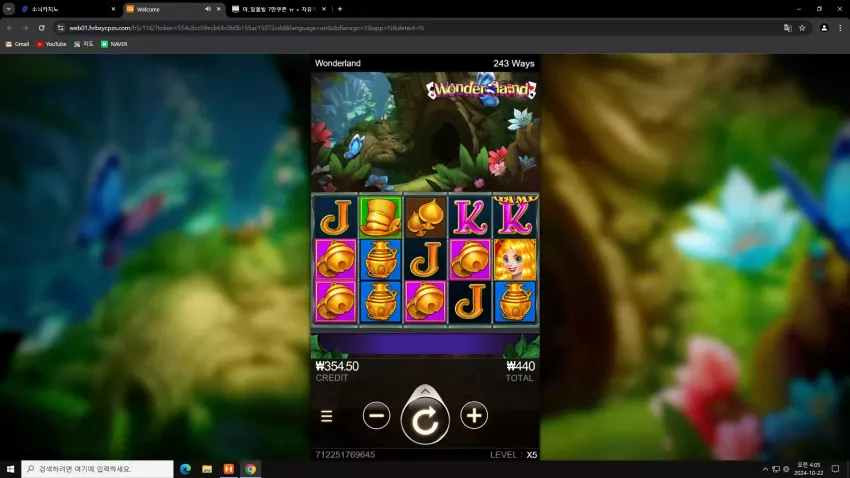Show hidden system tray icons
Image resolution: width=850 pixels, height=478 pixels.
click(x=765, y=469)
